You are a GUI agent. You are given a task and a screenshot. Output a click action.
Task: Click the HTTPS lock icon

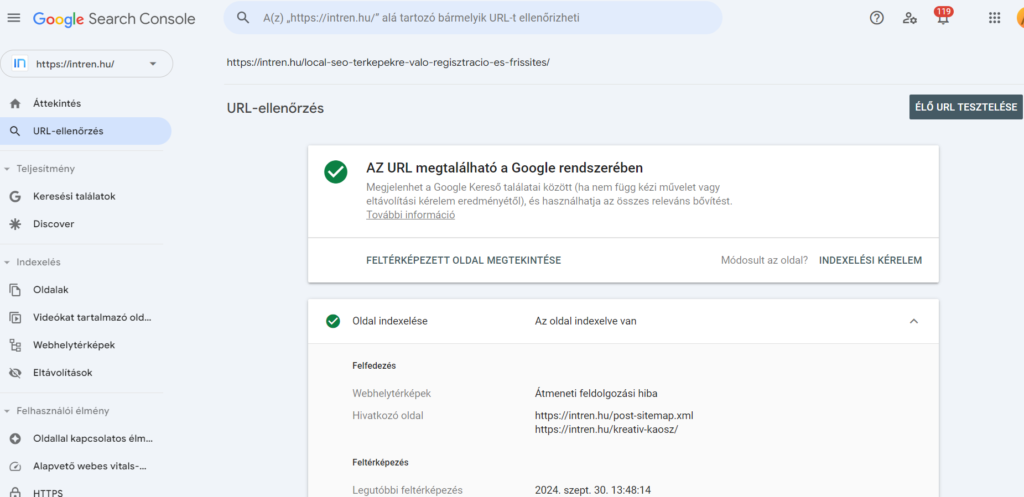coord(15,492)
